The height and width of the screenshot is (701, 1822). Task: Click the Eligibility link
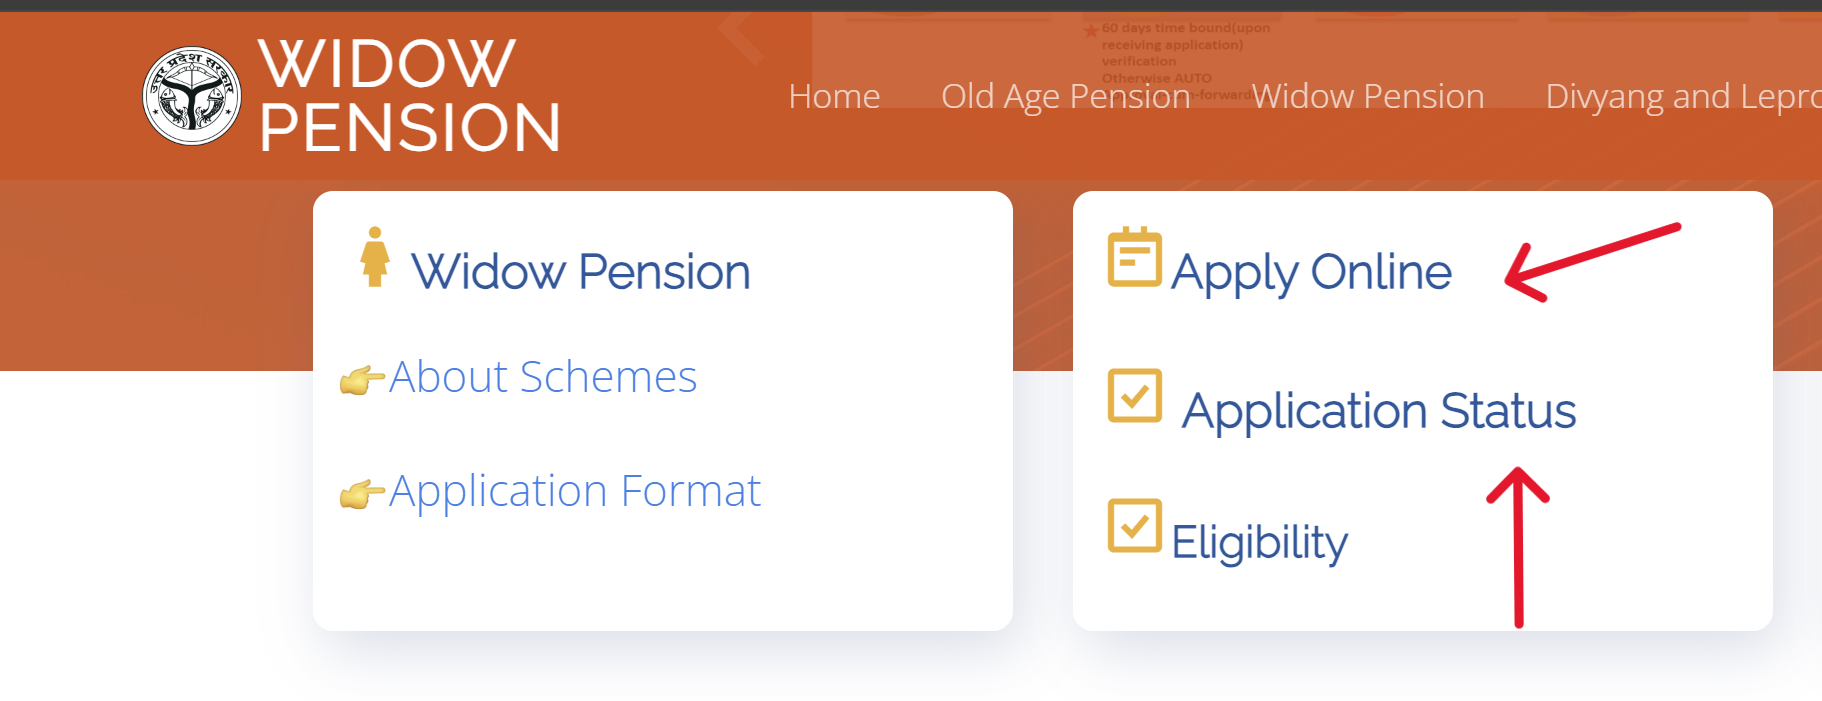coord(1259,541)
